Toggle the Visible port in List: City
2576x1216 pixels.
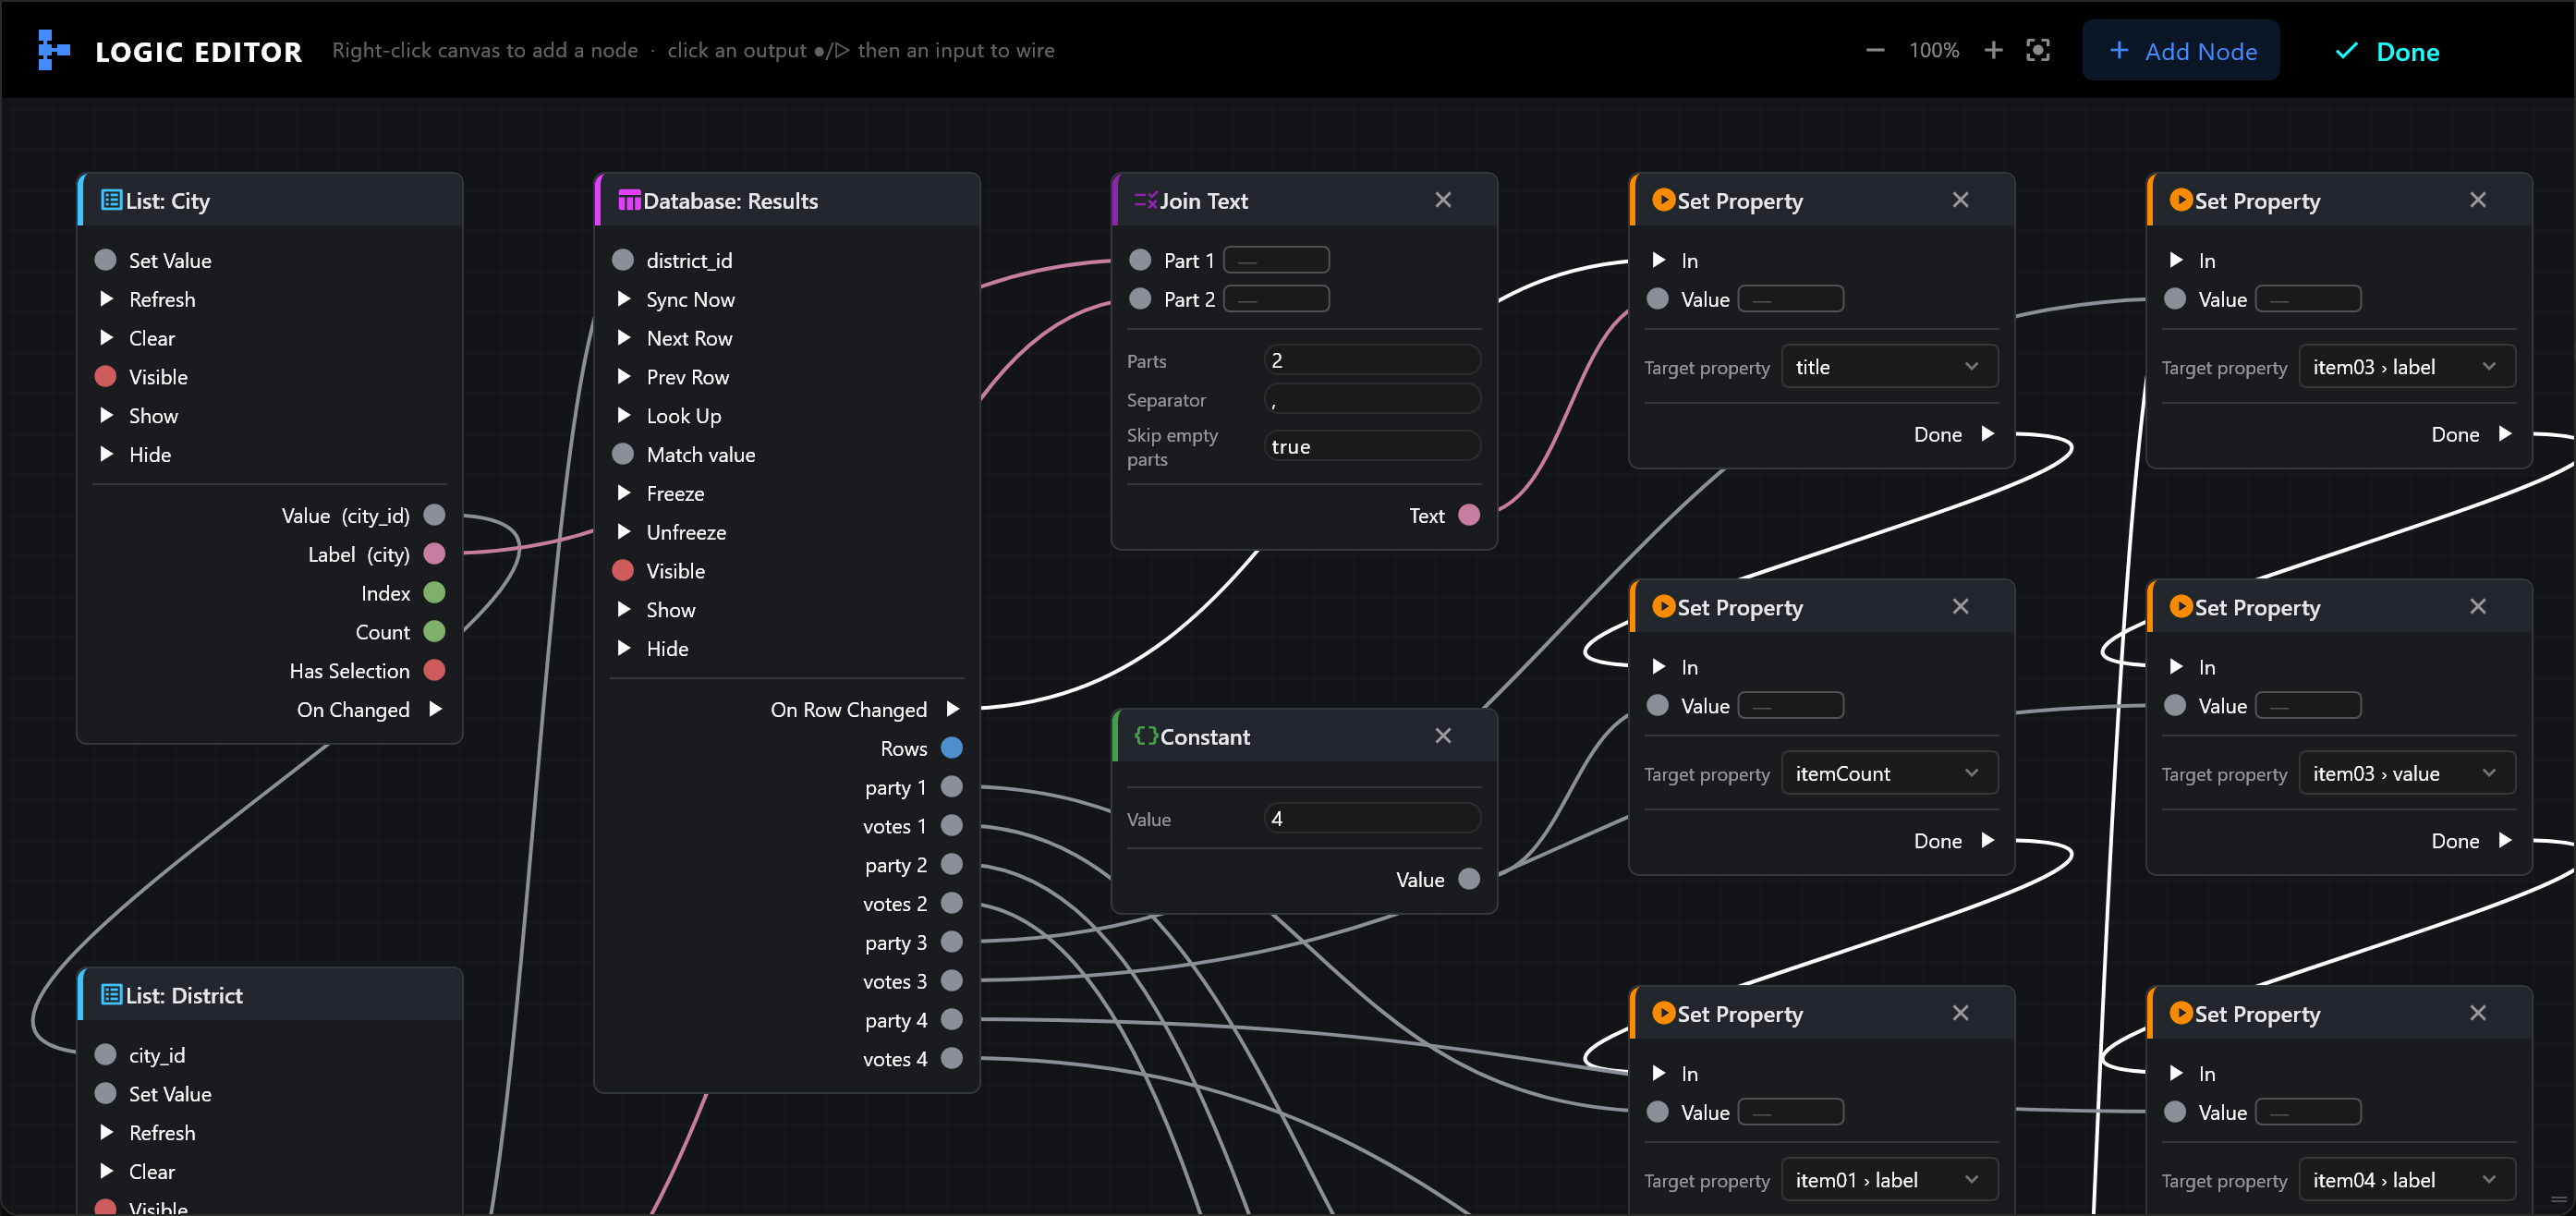(x=105, y=377)
